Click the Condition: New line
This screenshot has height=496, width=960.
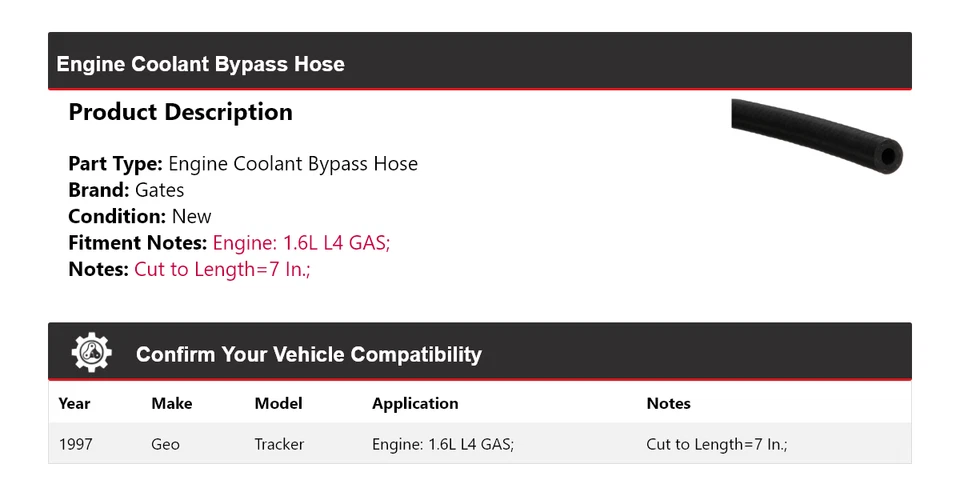[140, 216]
